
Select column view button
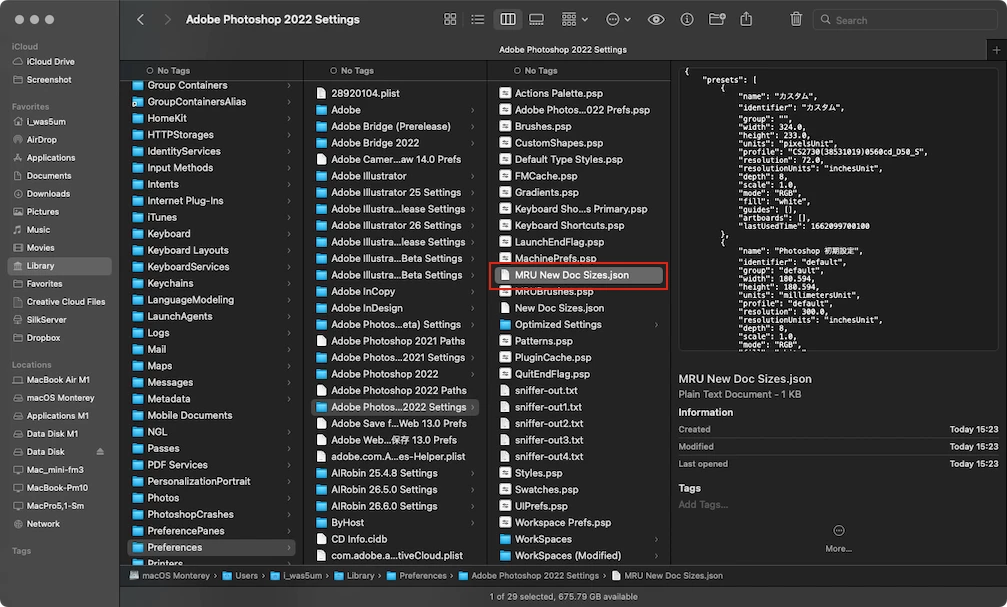click(x=507, y=19)
